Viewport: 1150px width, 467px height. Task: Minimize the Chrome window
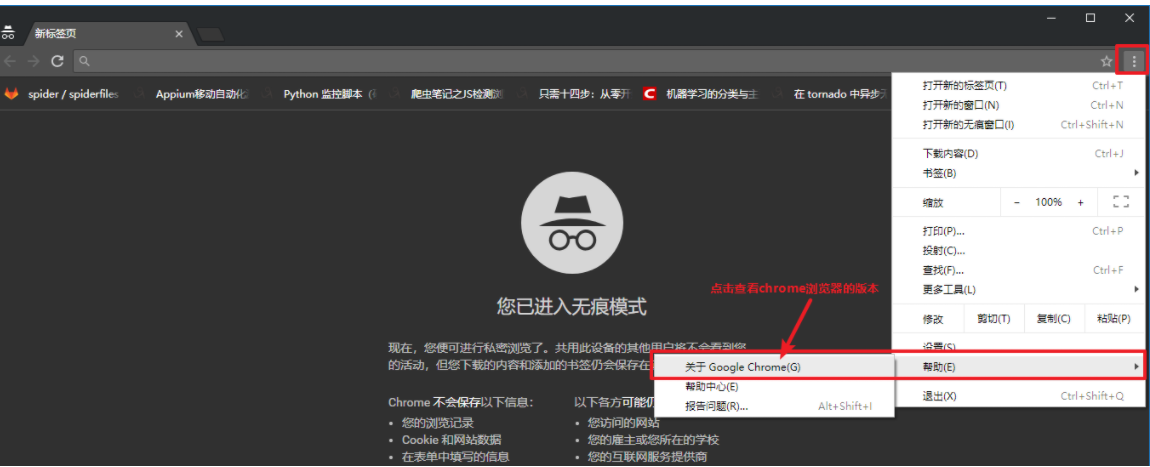click(x=1052, y=17)
